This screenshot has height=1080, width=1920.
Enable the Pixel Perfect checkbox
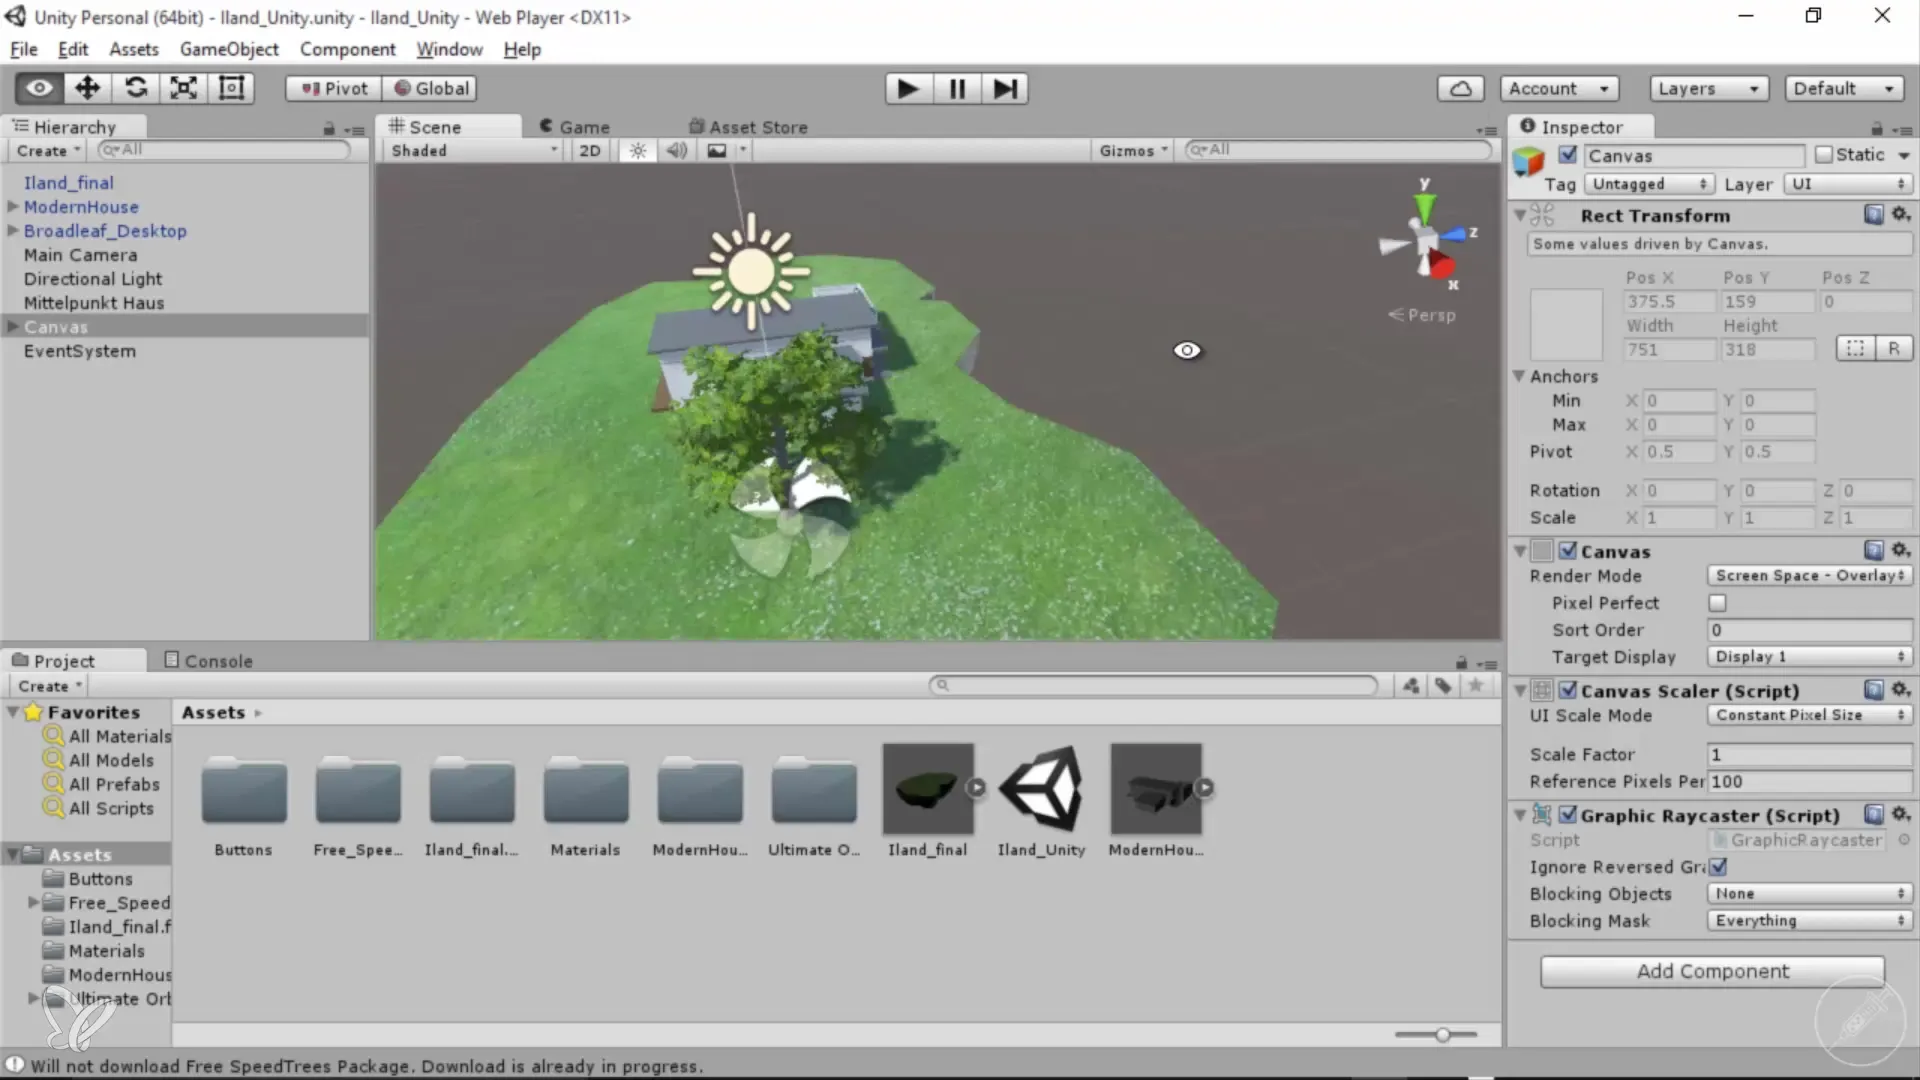pyautogui.click(x=1717, y=603)
